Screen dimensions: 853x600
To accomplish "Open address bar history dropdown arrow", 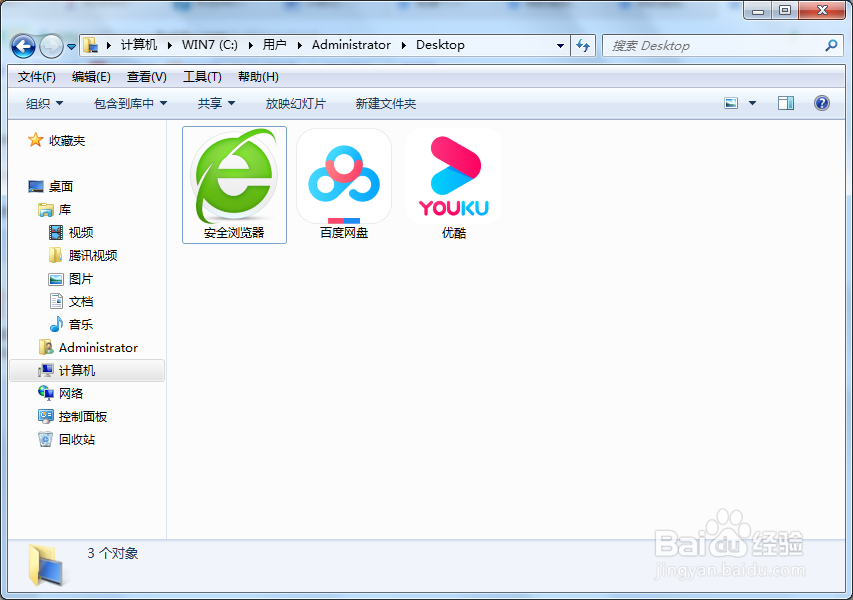I will (560, 46).
